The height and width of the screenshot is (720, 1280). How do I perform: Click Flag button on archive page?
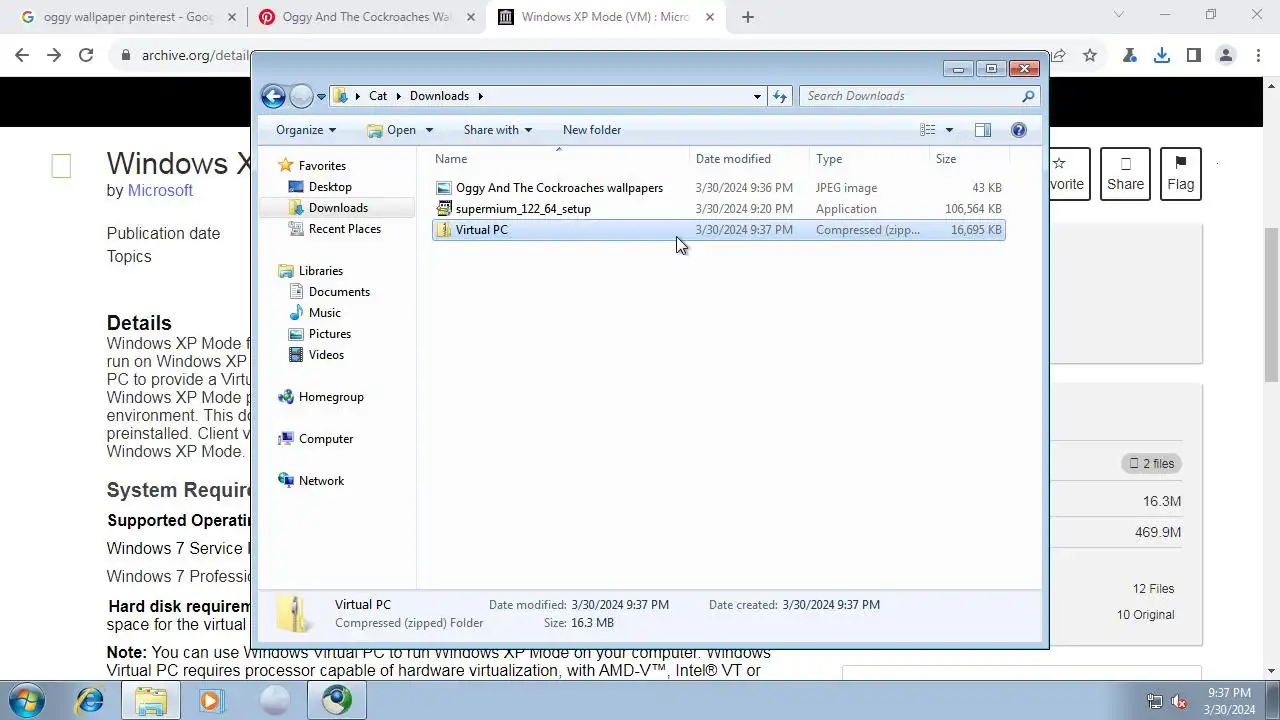1181,174
